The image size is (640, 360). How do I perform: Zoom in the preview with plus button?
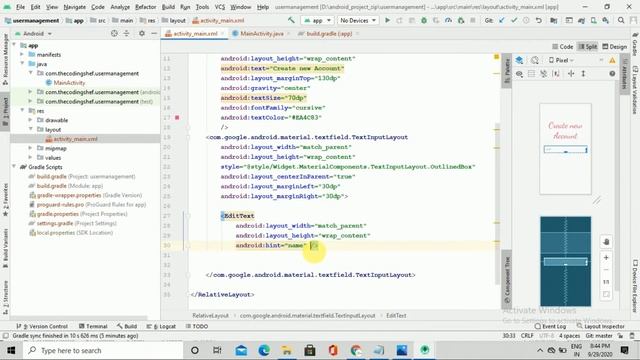pos(606,258)
